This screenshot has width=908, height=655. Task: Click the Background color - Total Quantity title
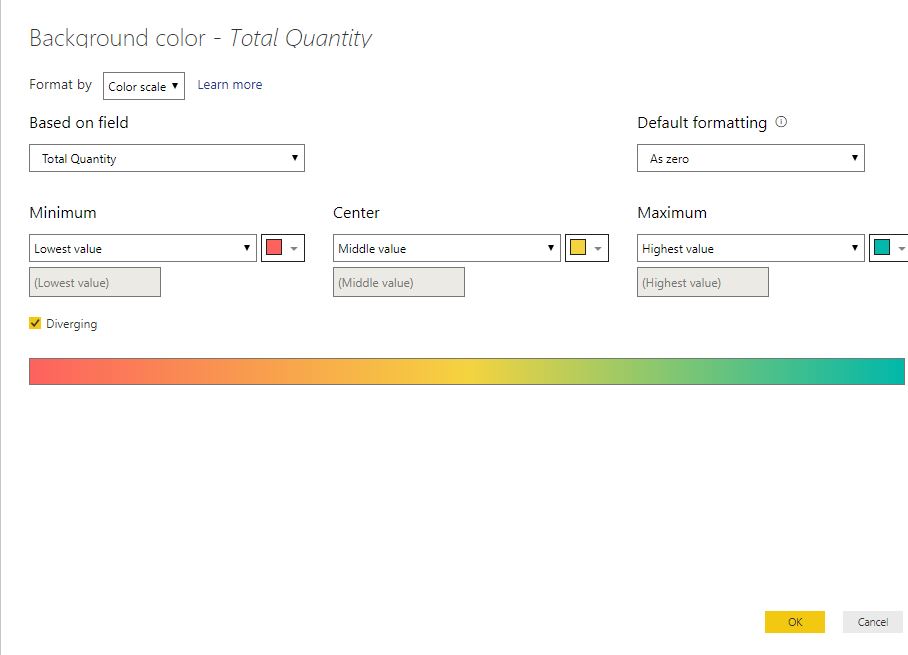[x=200, y=38]
